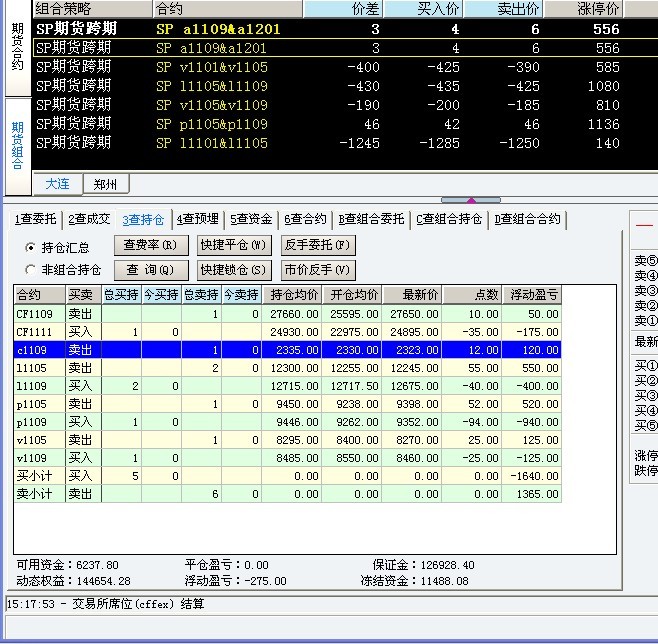
Task: Click the 买小计 subtotal row
Action: 287,476
